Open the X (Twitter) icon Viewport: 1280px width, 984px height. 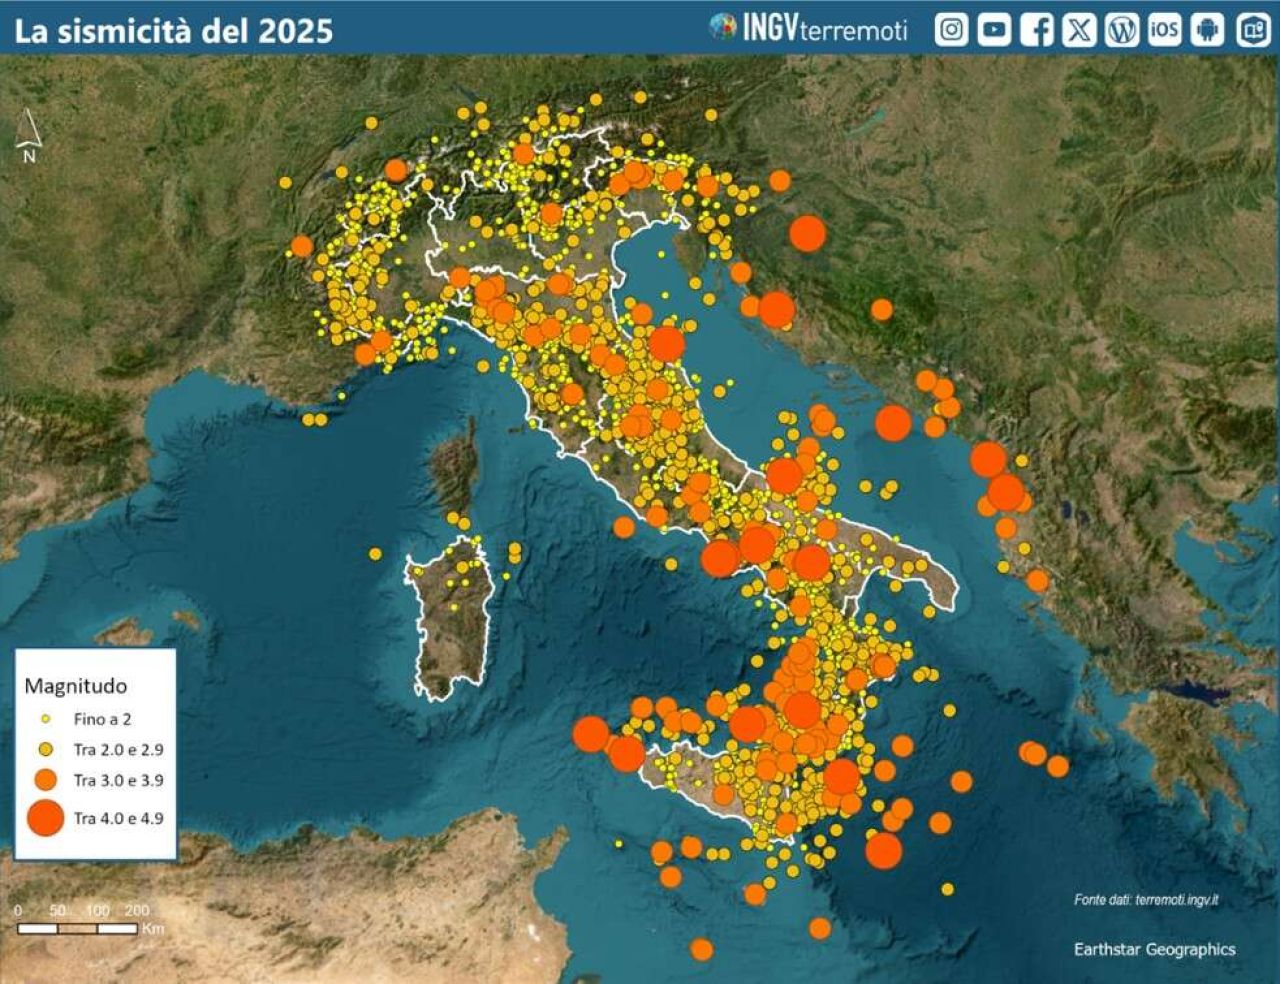(x=1079, y=30)
